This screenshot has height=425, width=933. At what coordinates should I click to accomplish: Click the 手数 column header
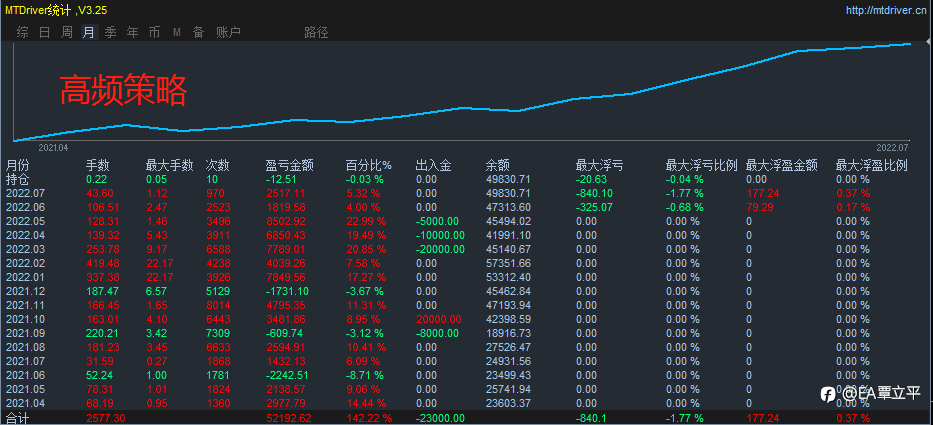(98, 165)
